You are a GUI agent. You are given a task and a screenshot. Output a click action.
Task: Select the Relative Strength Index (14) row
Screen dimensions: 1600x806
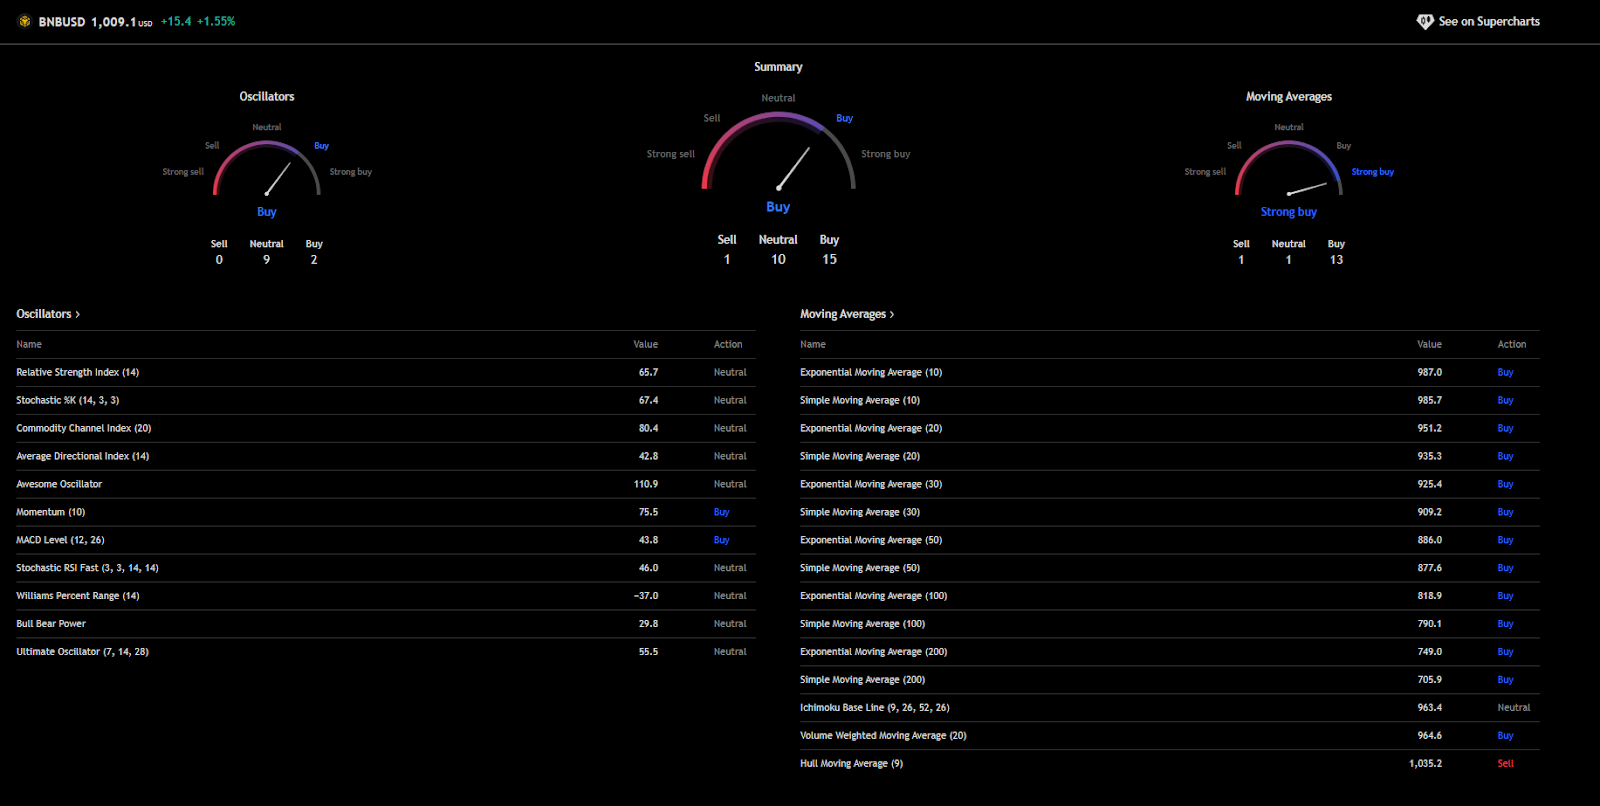78,372
